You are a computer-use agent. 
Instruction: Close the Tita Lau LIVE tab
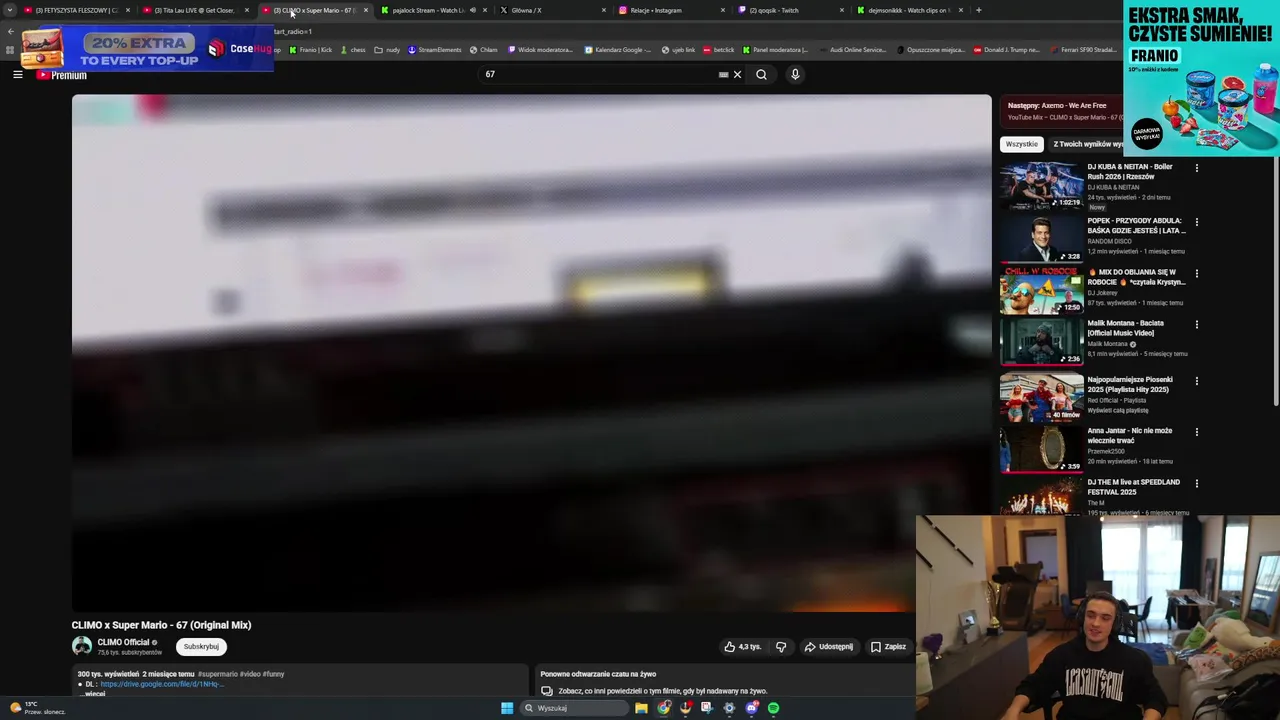tap(247, 10)
